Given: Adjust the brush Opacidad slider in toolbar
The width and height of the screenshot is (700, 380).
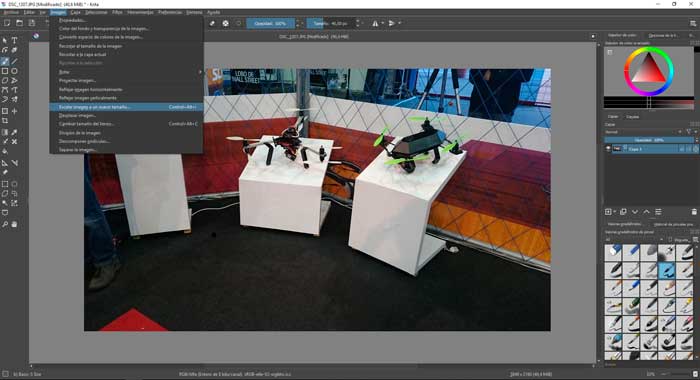Looking at the screenshot, I should pos(271,23).
